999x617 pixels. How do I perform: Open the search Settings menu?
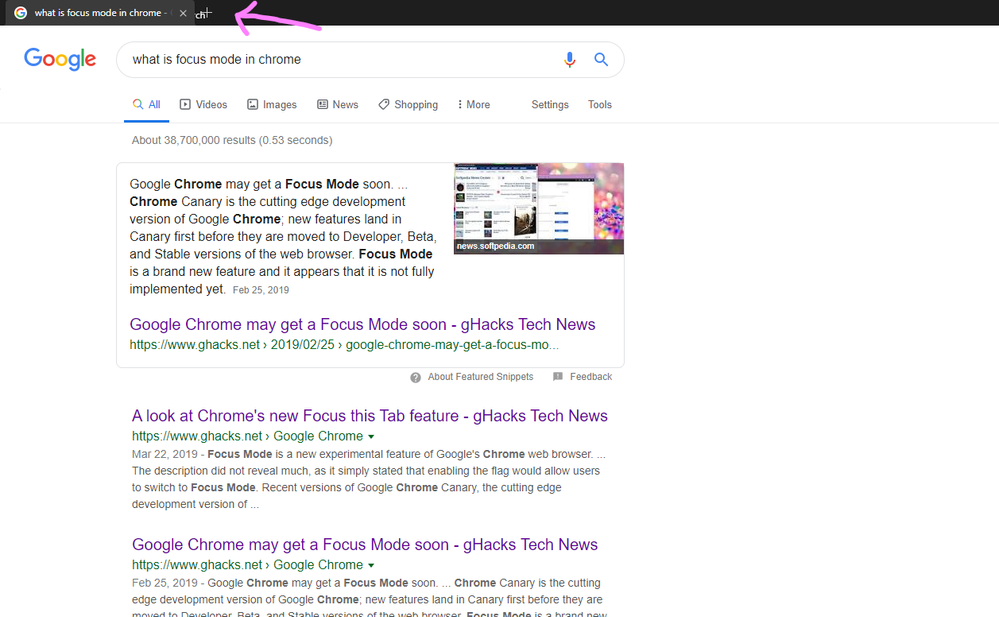point(550,104)
